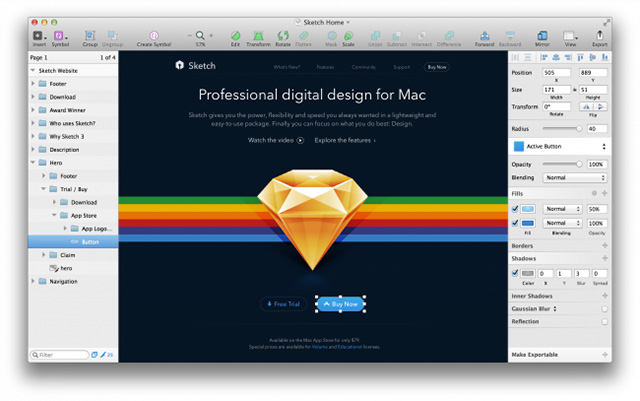Expand the Award Winner group
This screenshot has width=640, height=401.
33,110
